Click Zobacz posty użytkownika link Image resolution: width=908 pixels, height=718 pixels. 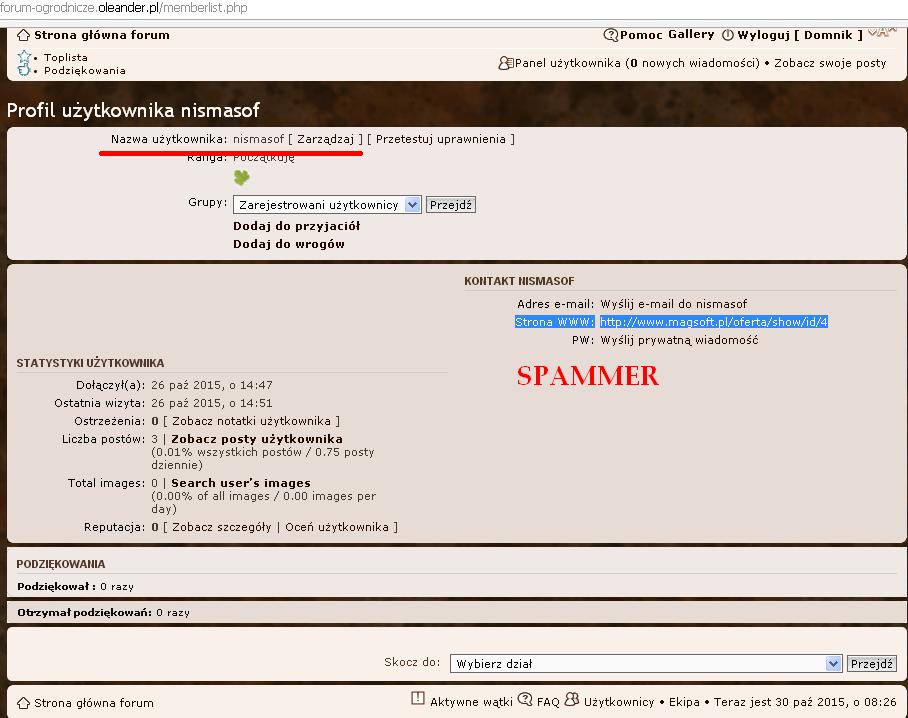coord(257,439)
